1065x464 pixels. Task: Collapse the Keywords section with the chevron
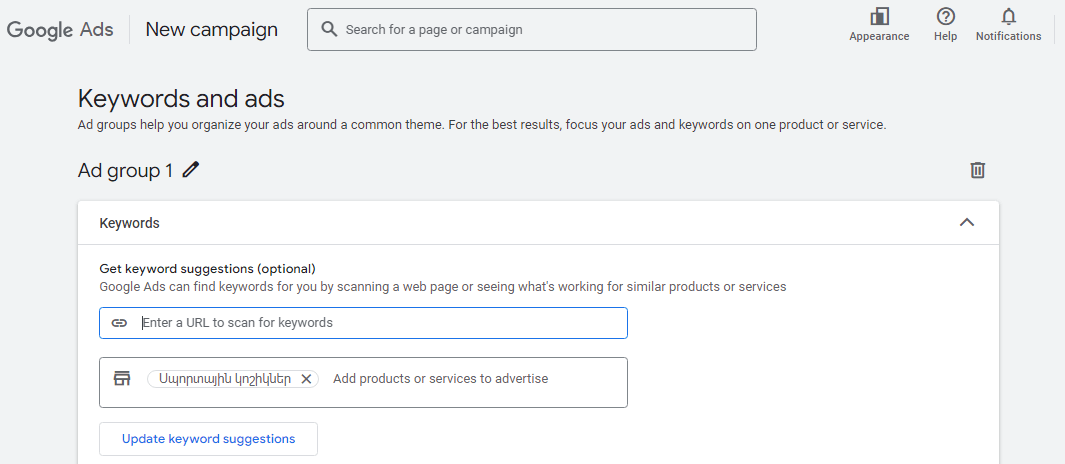[x=967, y=223]
